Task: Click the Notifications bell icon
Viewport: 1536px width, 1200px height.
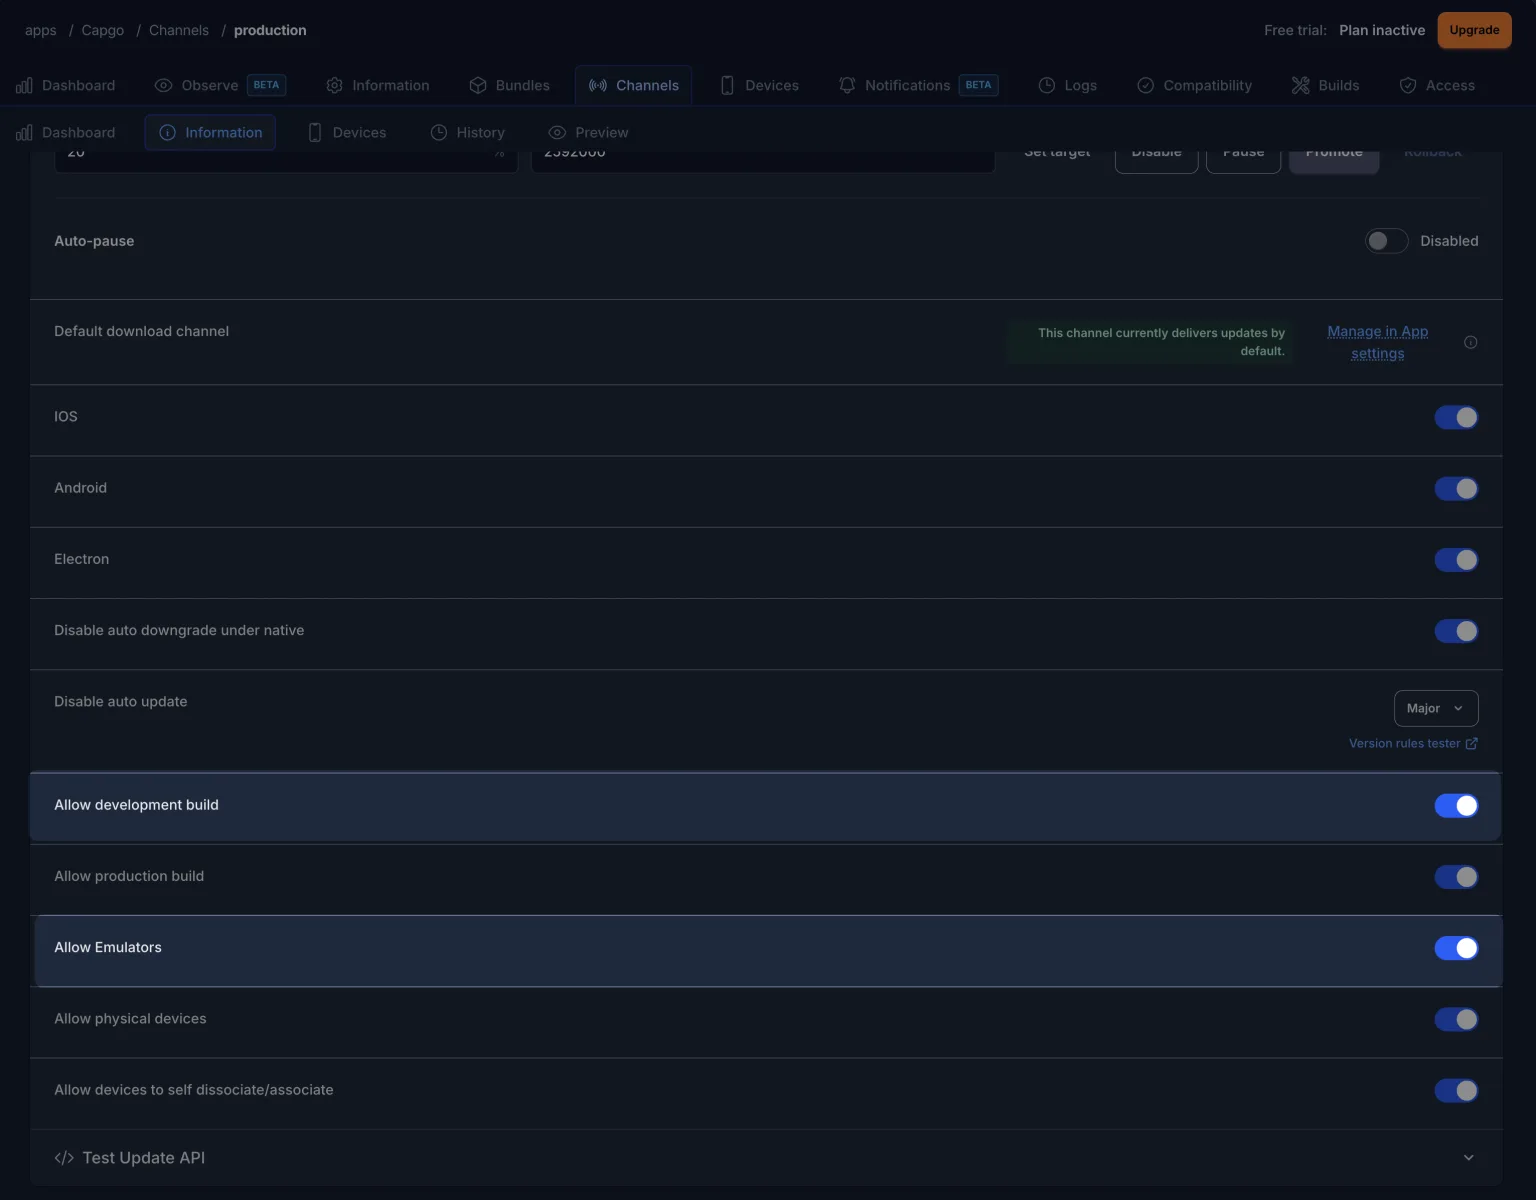Action: (x=847, y=85)
